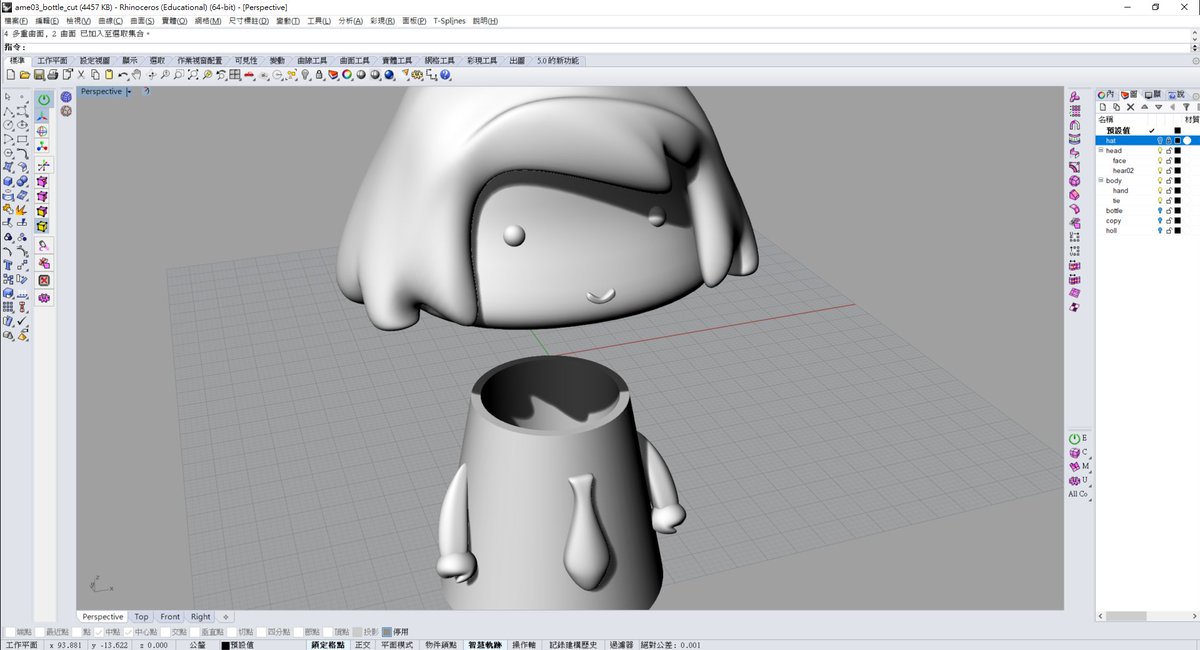
Task: Add viewport tab with plus button
Action: point(226,617)
